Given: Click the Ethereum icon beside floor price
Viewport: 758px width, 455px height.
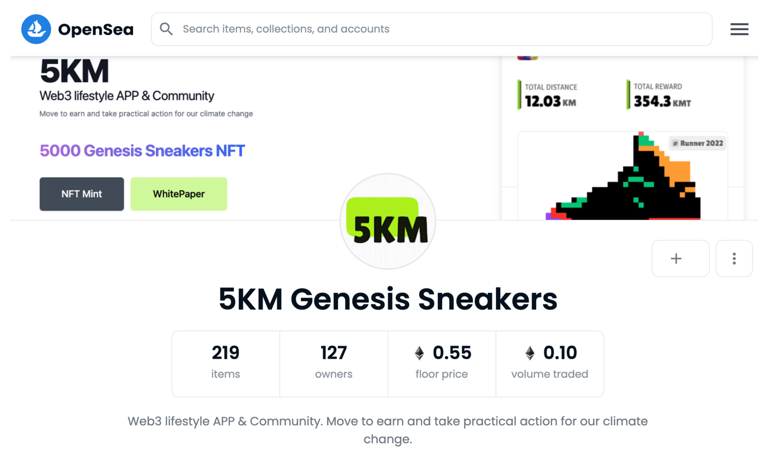Looking at the screenshot, I should click(419, 353).
